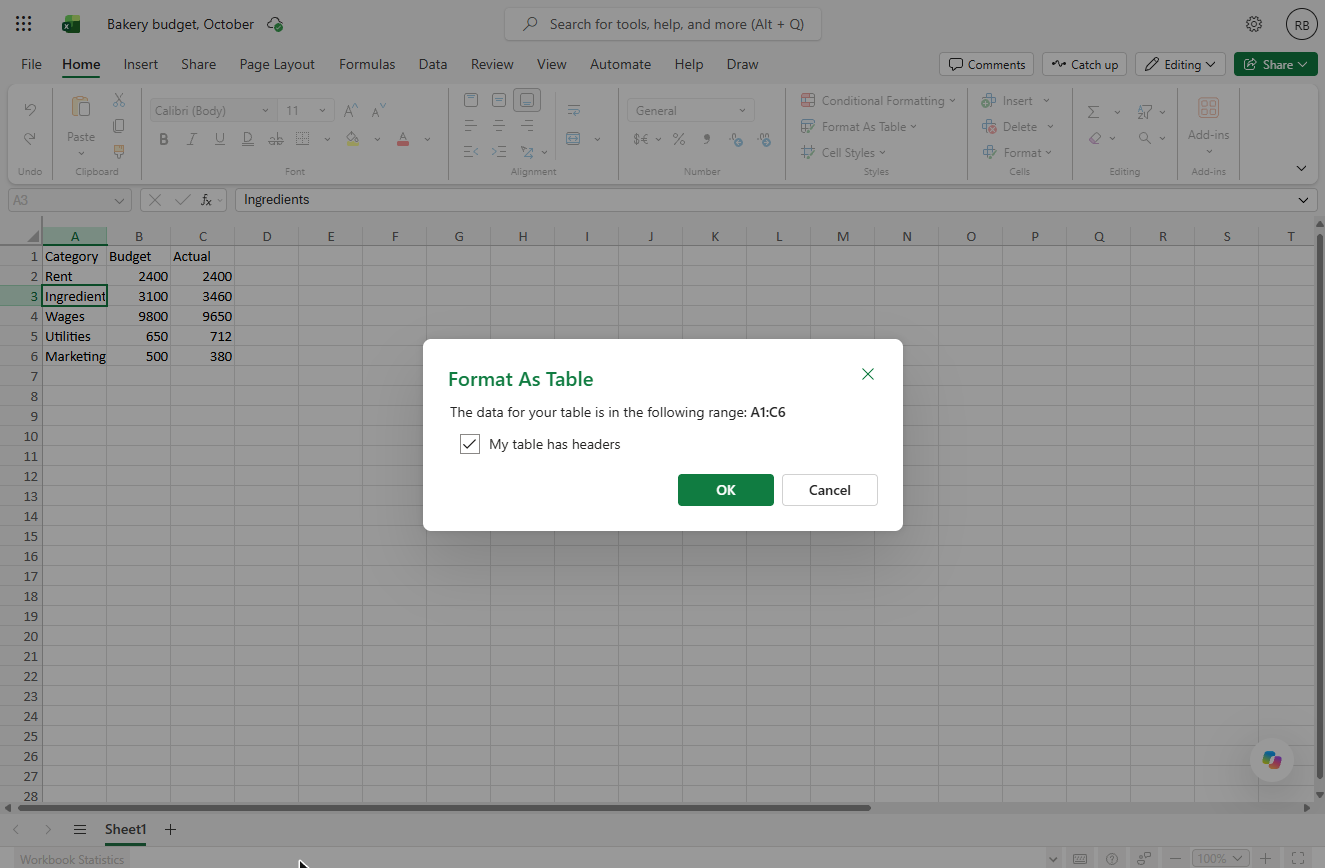Click the AutoSum sigma icon
Viewport: 1325px width, 868px height.
(x=1094, y=112)
